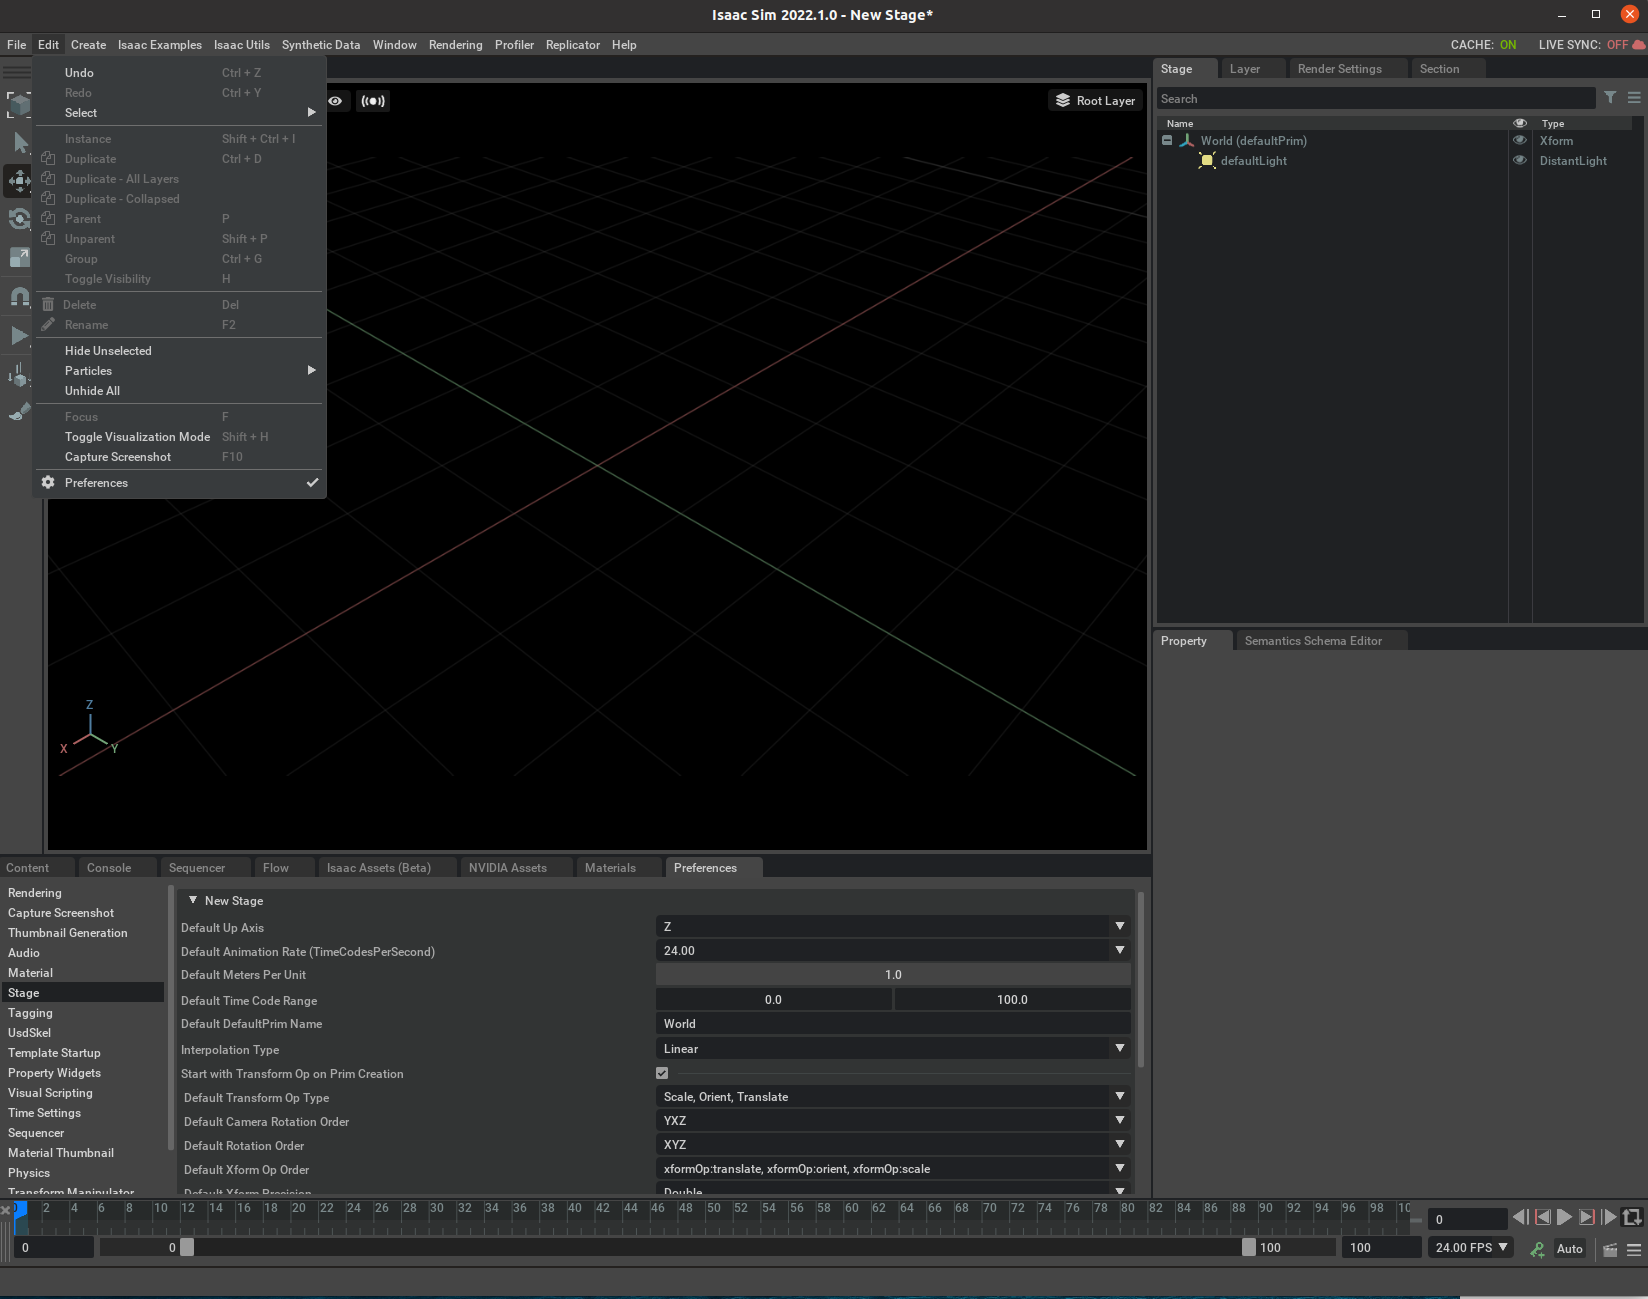Jump to the timeline start frame
The width and height of the screenshot is (1648, 1299).
(1520, 1217)
